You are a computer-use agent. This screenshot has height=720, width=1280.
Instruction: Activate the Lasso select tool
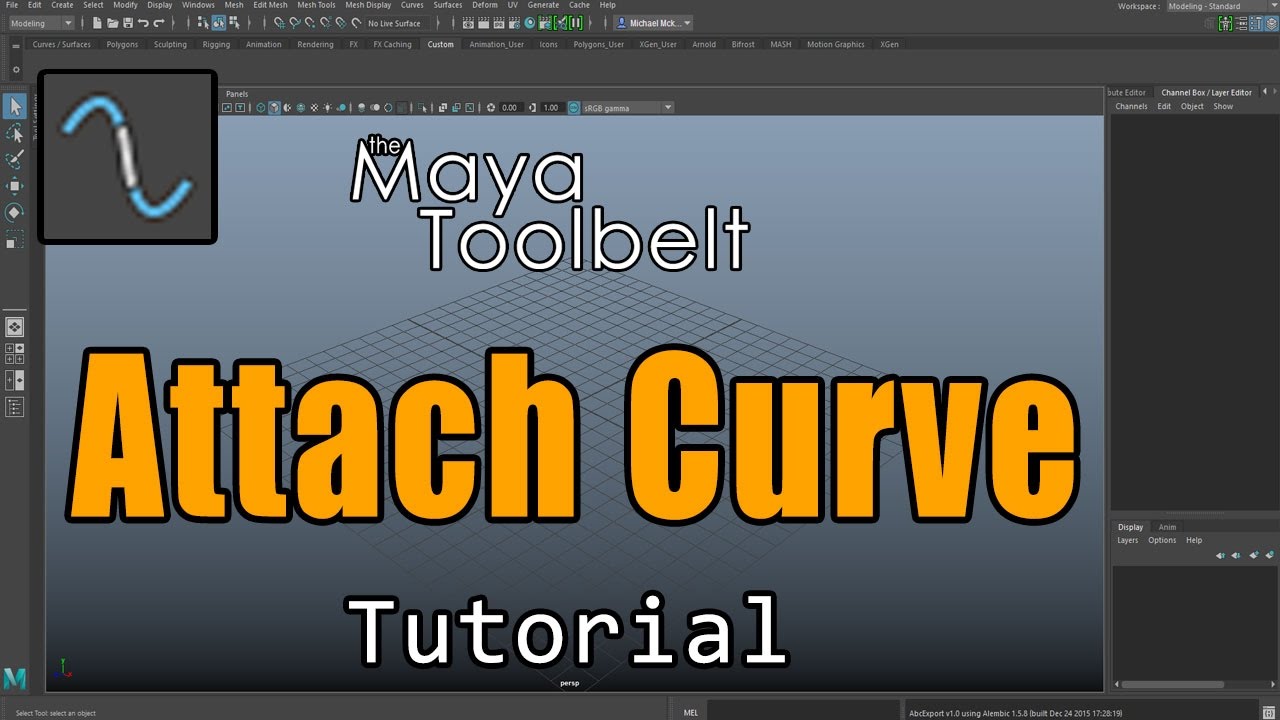pos(15,133)
